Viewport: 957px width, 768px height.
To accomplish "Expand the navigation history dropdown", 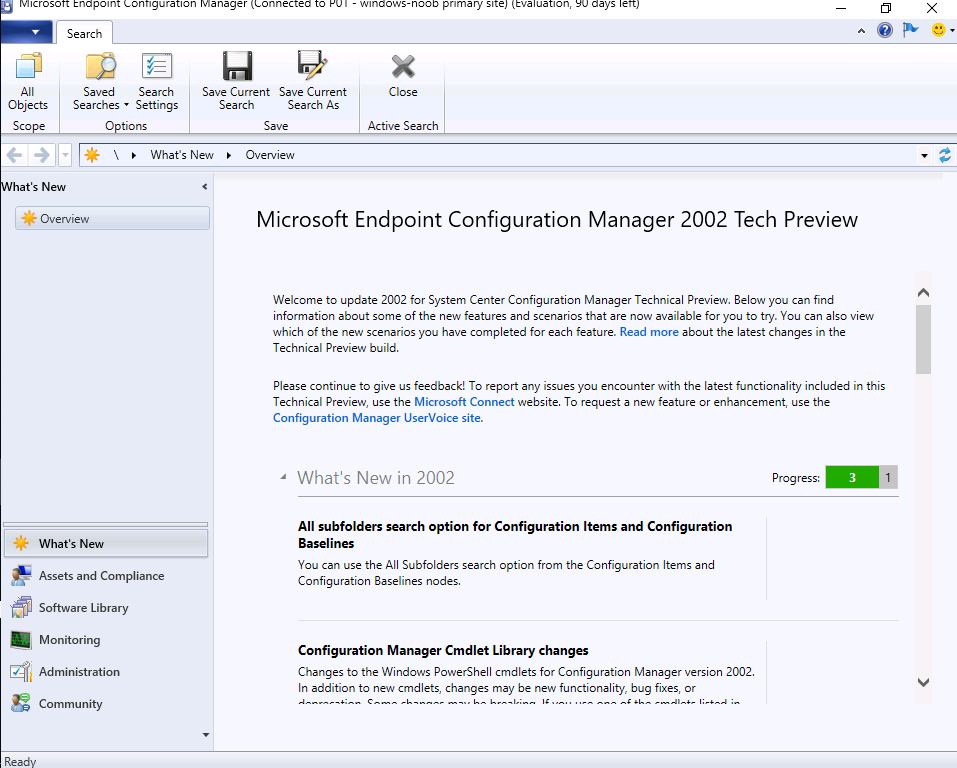I will point(65,155).
